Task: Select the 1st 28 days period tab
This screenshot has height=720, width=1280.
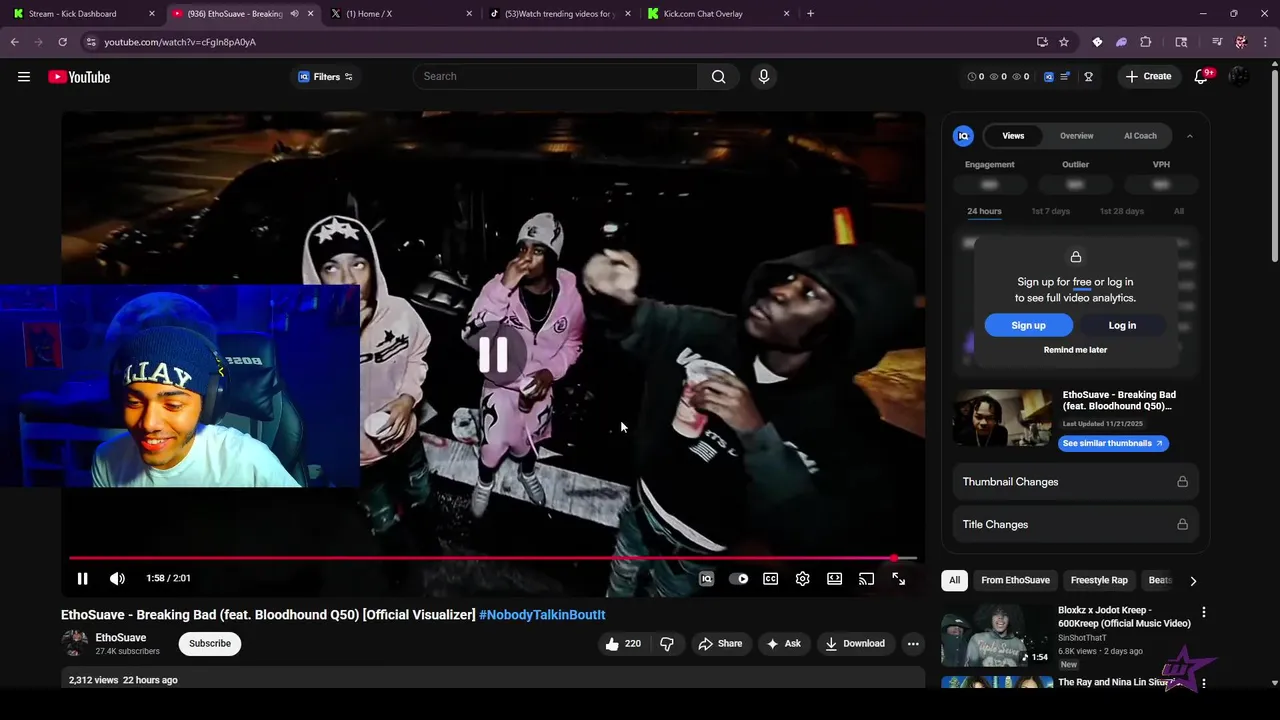Action: (1122, 211)
